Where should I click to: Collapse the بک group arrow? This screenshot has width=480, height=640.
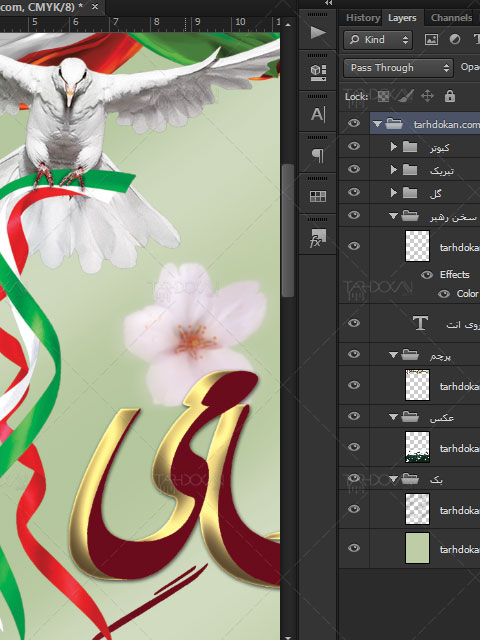393,479
